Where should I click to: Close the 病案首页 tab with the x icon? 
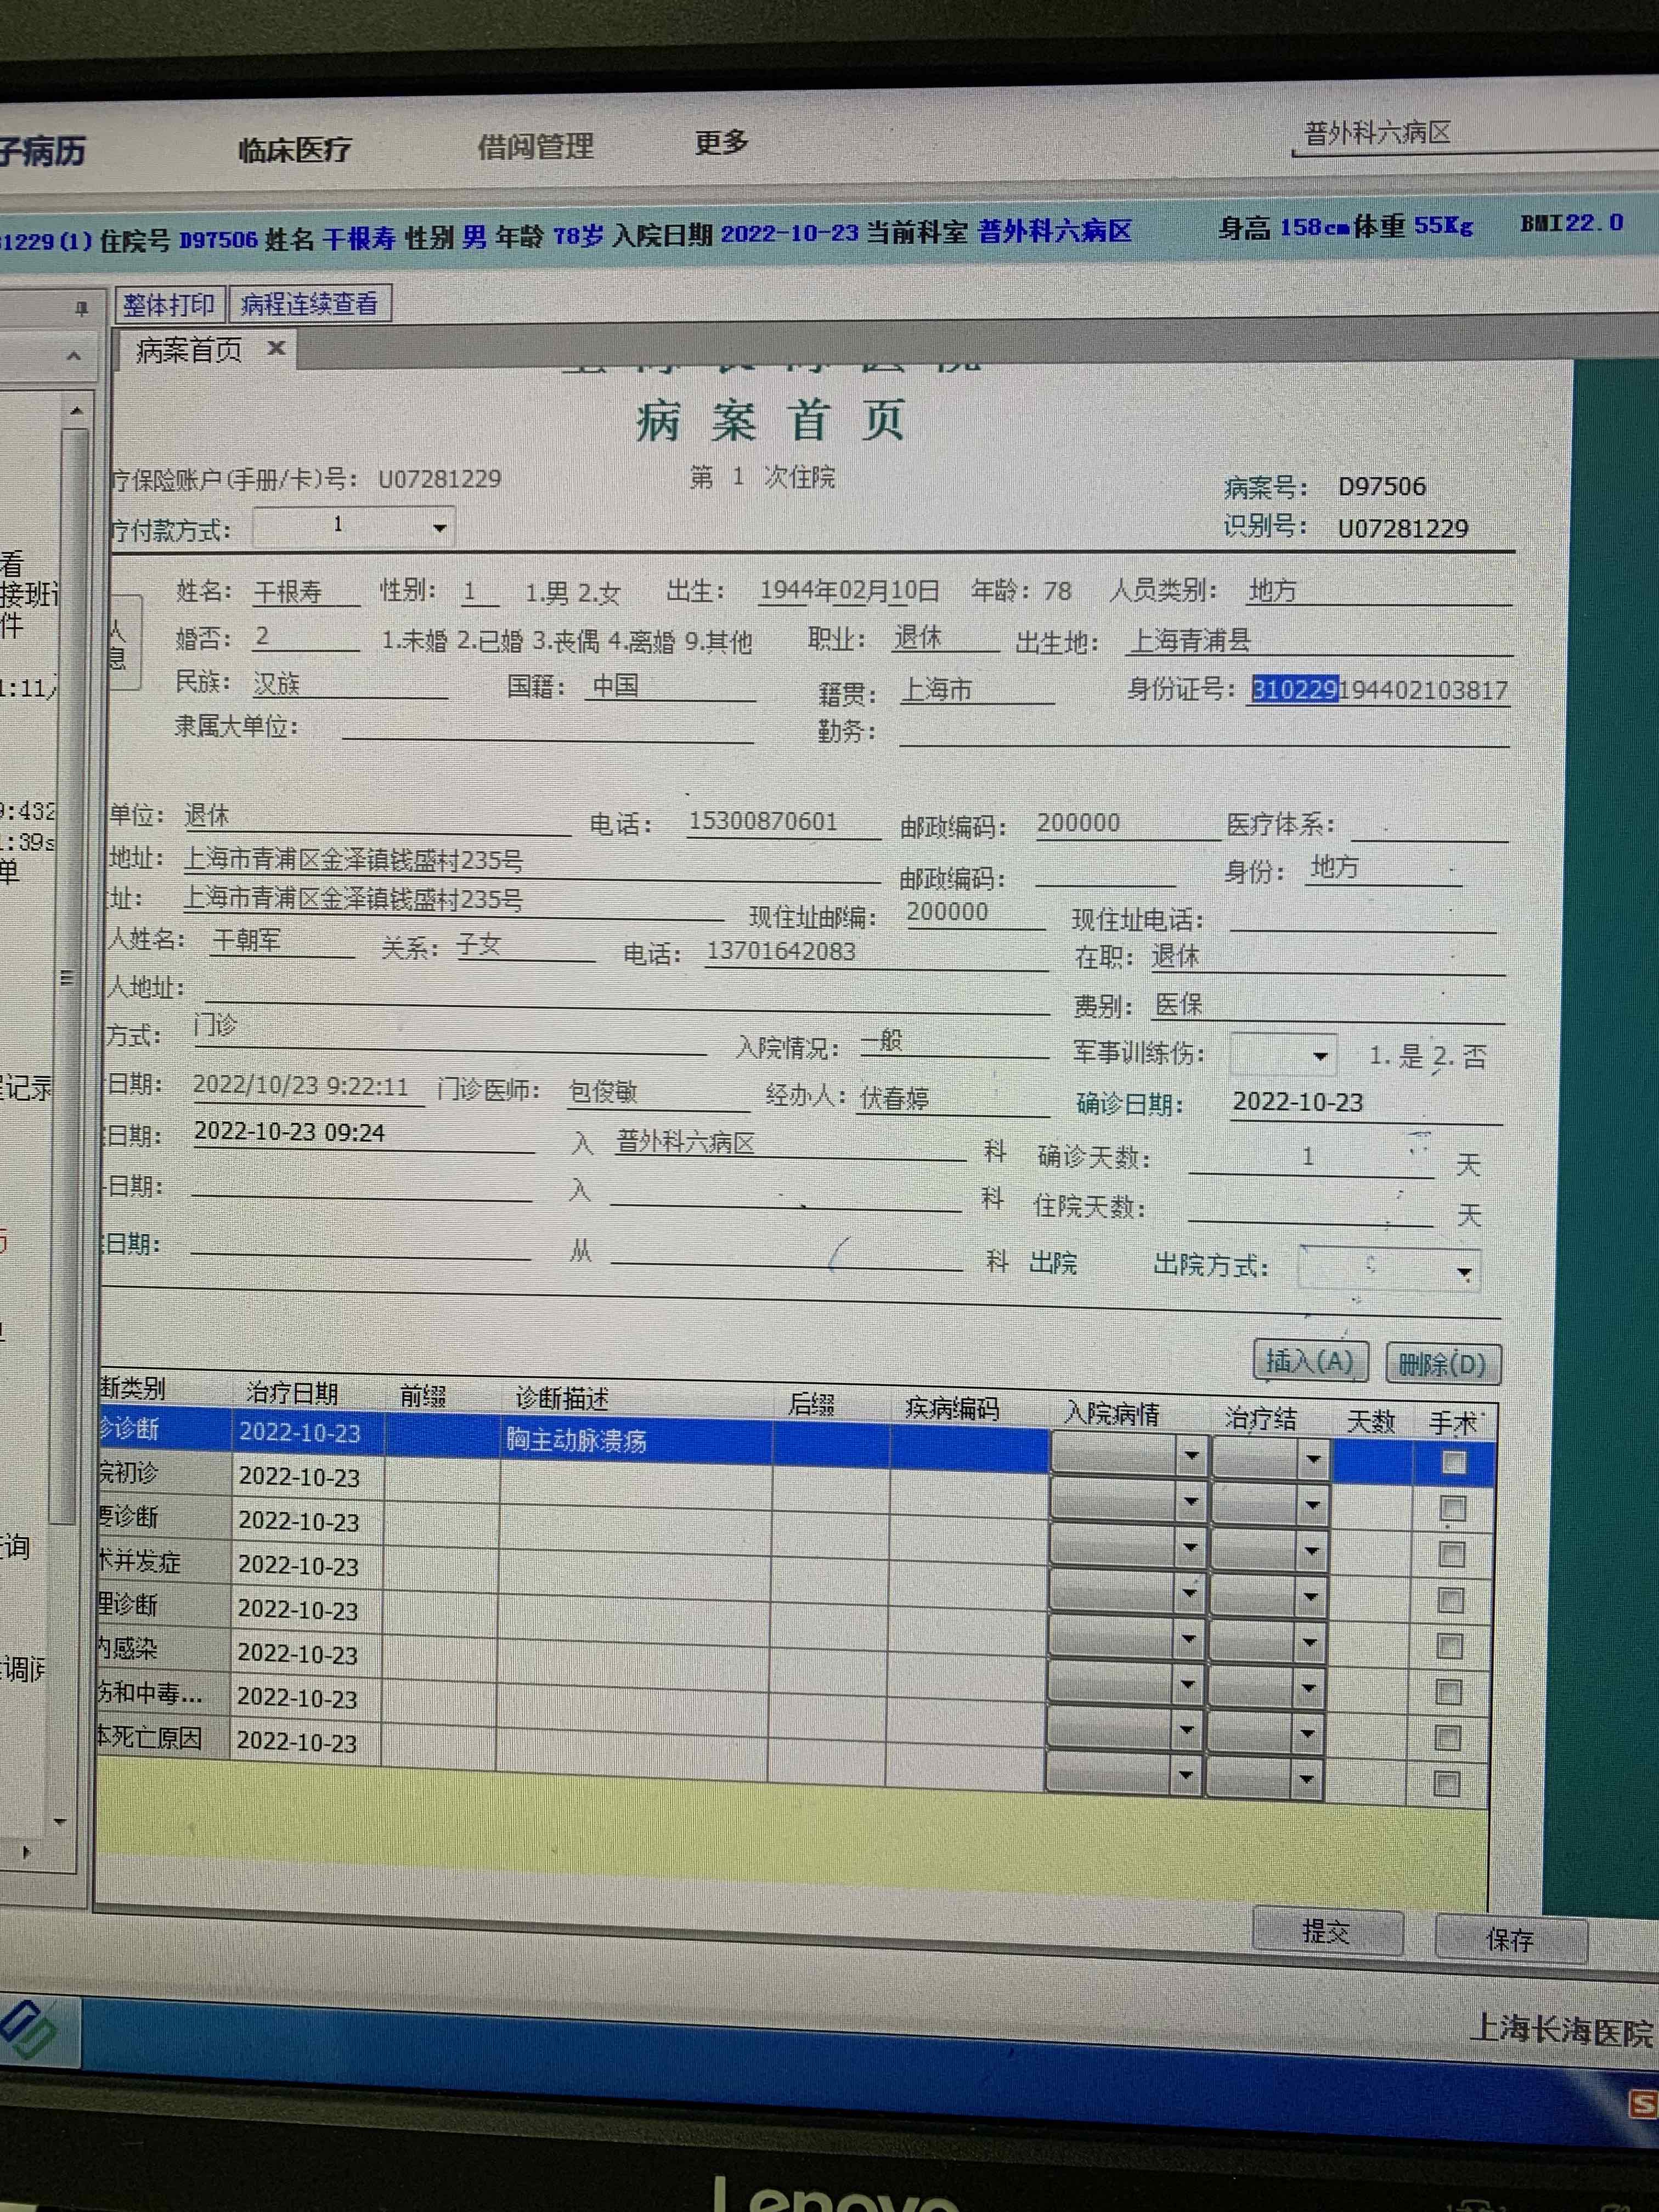pyautogui.click(x=277, y=348)
